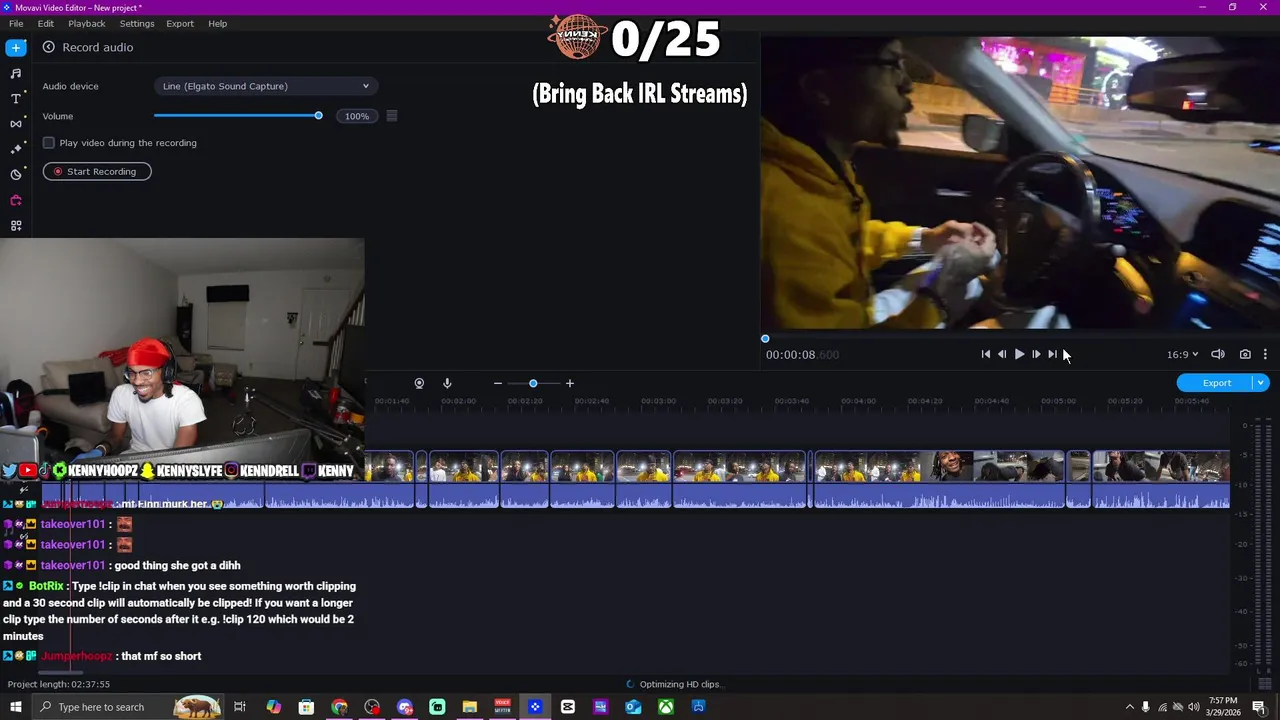The height and width of the screenshot is (720, 1280).
Task: Open the More tools grid icon
Action: (x=16, y=226)
